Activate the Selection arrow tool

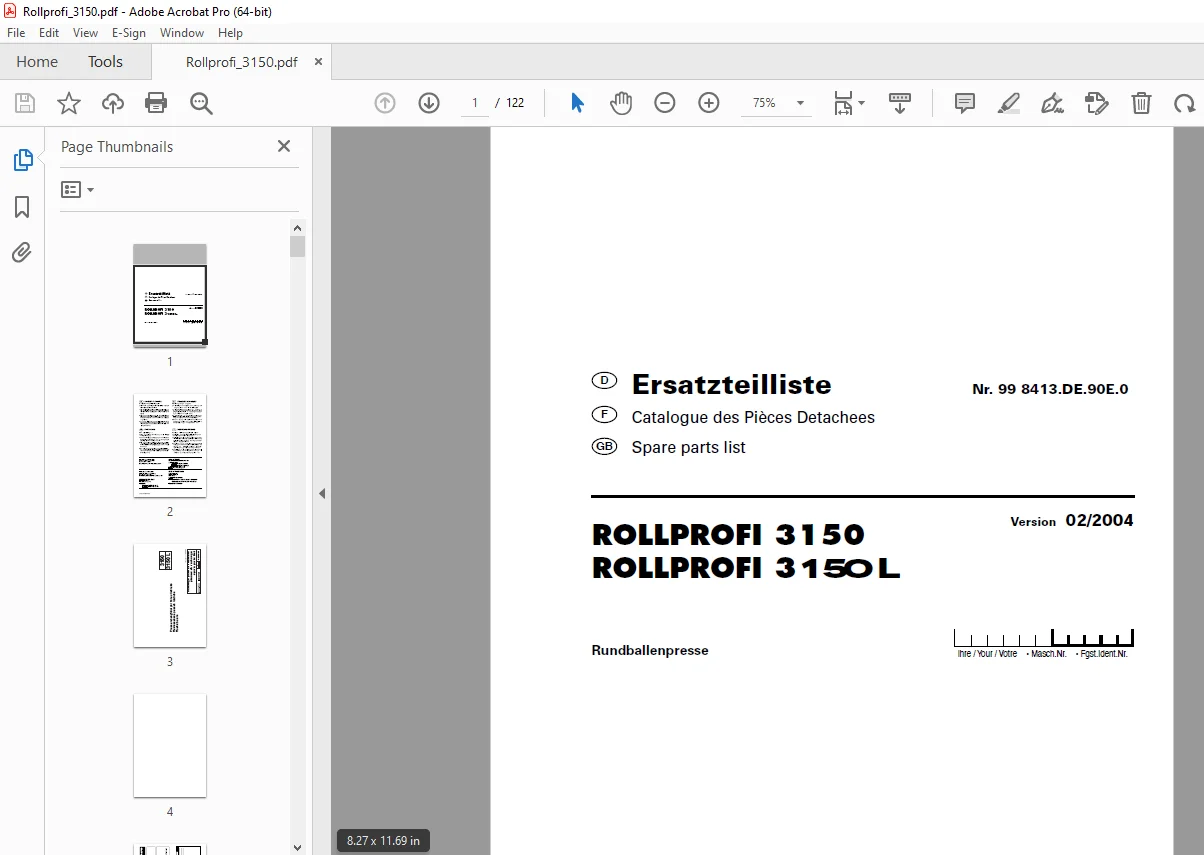(x=577, y=103)
